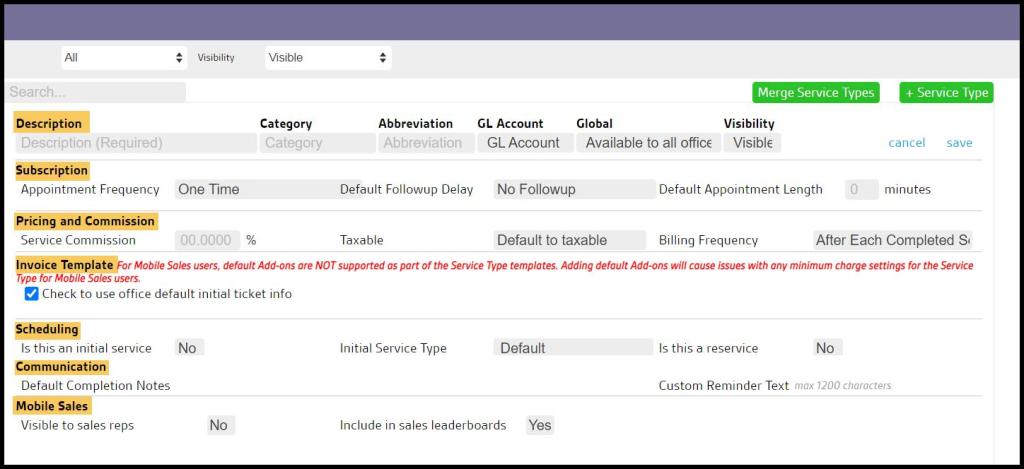Toggle Include in sales leaderboards Yes option
The image size is (1024, 469).
tap(539, 425)
